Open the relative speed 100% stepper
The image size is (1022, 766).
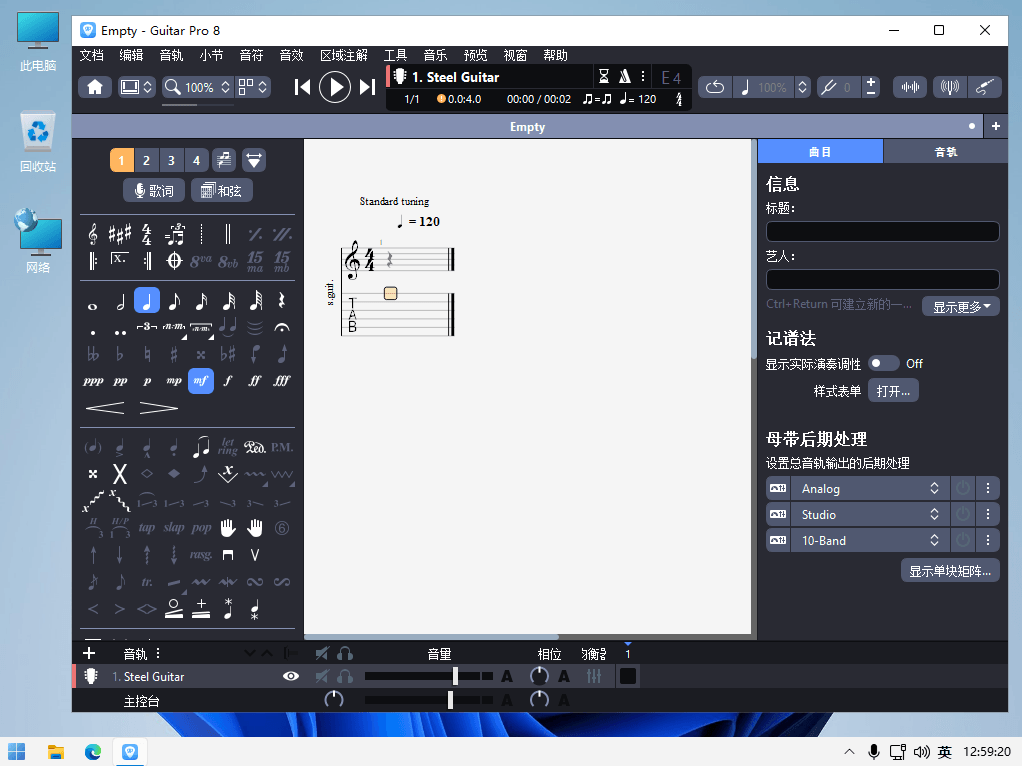pos(802,87)
